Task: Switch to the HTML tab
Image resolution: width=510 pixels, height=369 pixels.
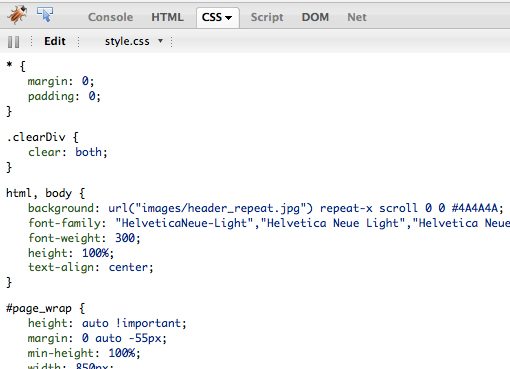Action: 167,17
